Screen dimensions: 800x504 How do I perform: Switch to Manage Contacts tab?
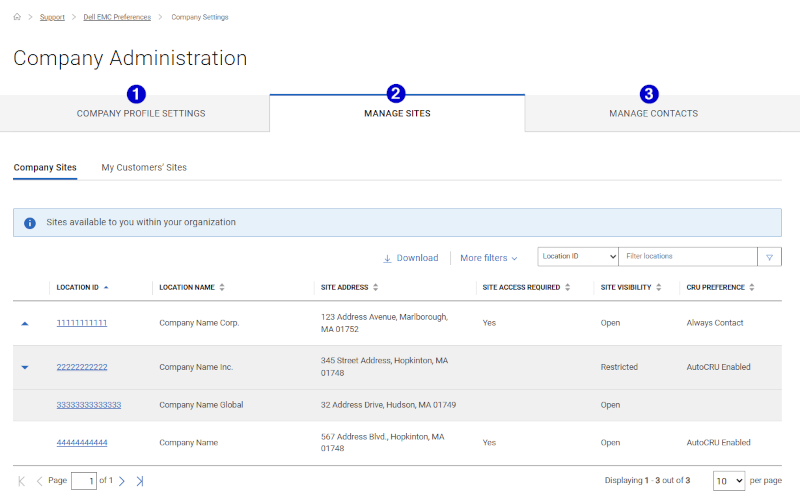(x=653, y=113)
